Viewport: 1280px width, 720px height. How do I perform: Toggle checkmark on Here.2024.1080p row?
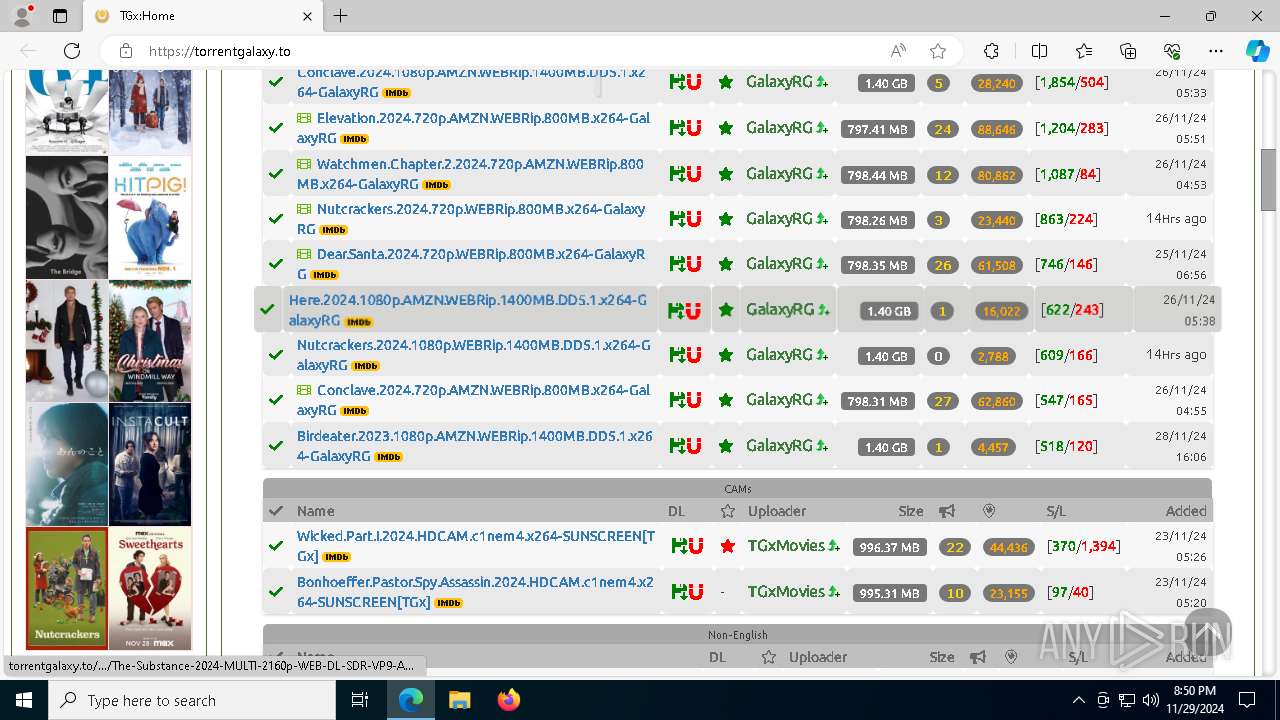267,310
